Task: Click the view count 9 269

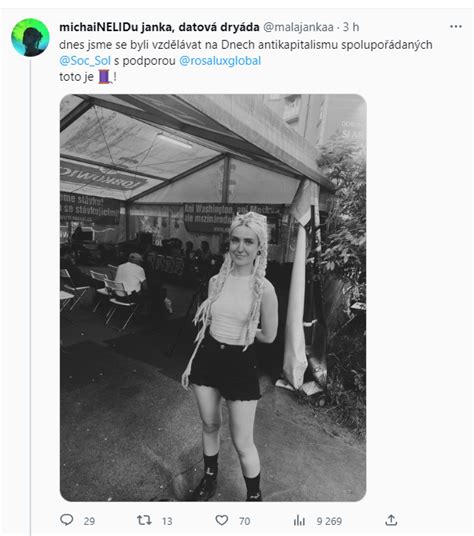Action: coord(329,521)
